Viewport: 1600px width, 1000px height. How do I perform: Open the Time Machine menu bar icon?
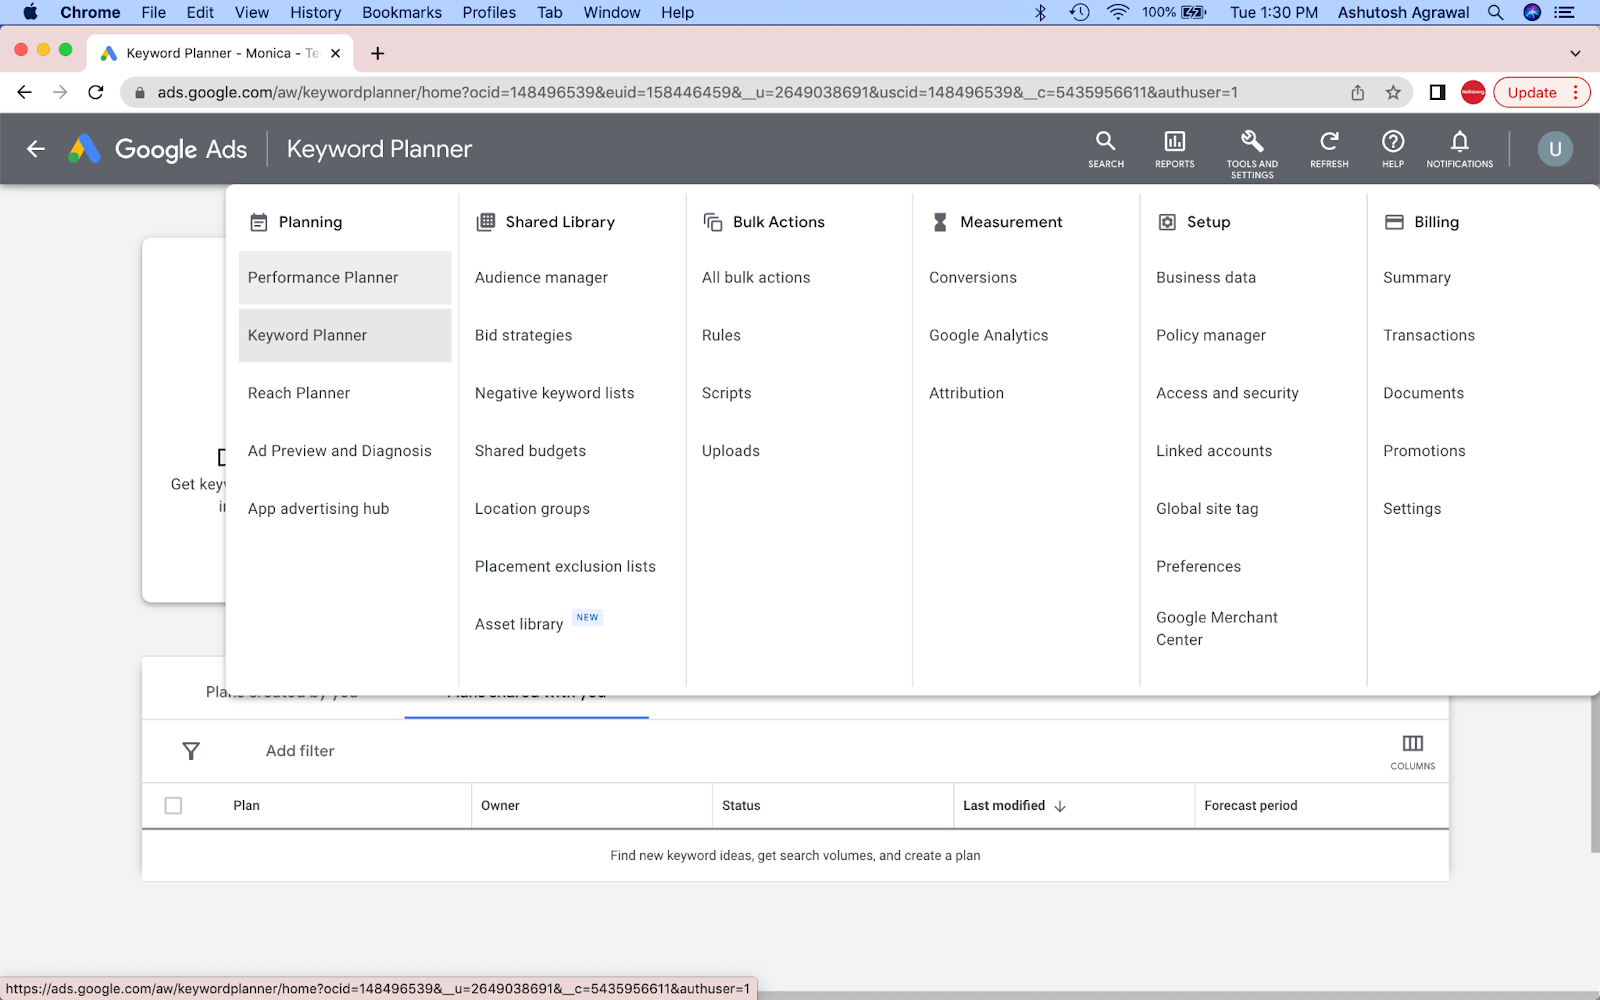(x=1079, y=12)
